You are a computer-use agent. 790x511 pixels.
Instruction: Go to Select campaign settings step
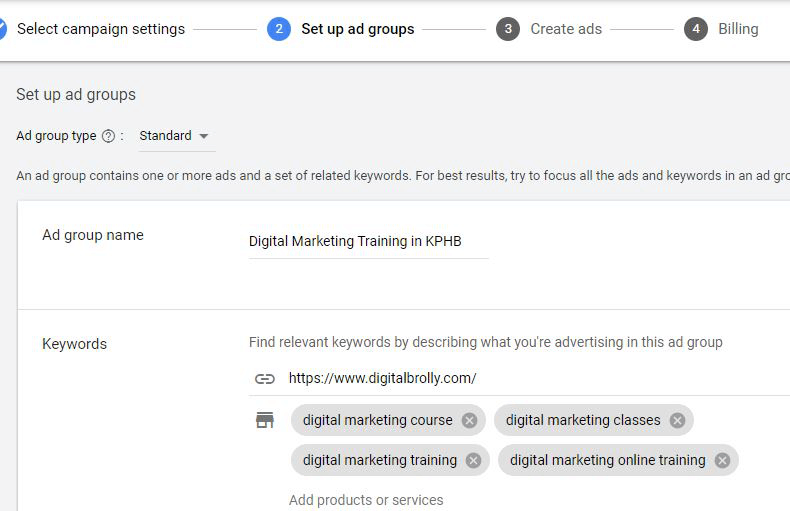(101, 29)
